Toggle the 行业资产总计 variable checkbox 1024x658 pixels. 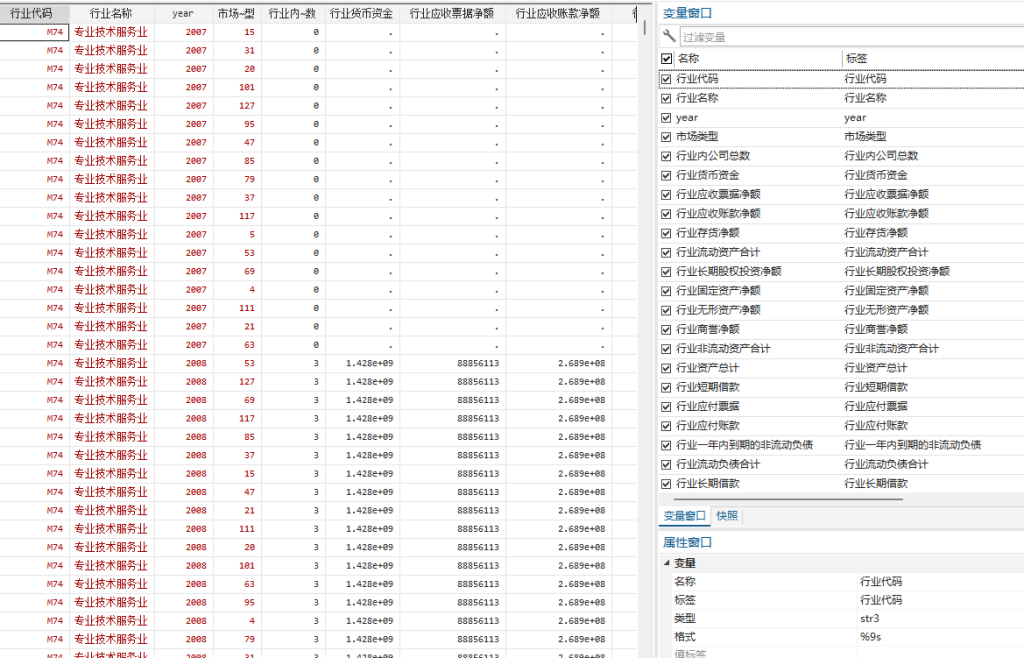(x=666, y=367)
